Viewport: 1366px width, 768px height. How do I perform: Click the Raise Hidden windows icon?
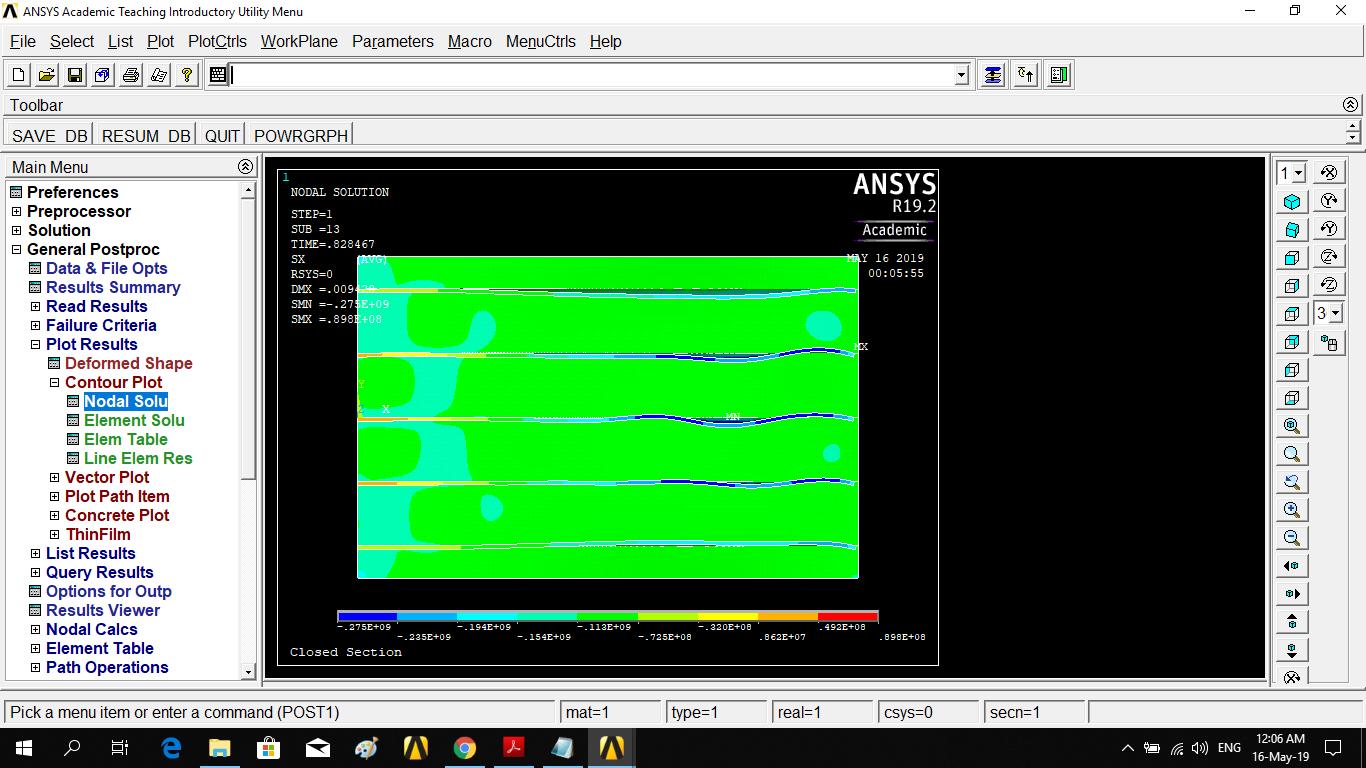pyautogui.click(x=992, y=75)
